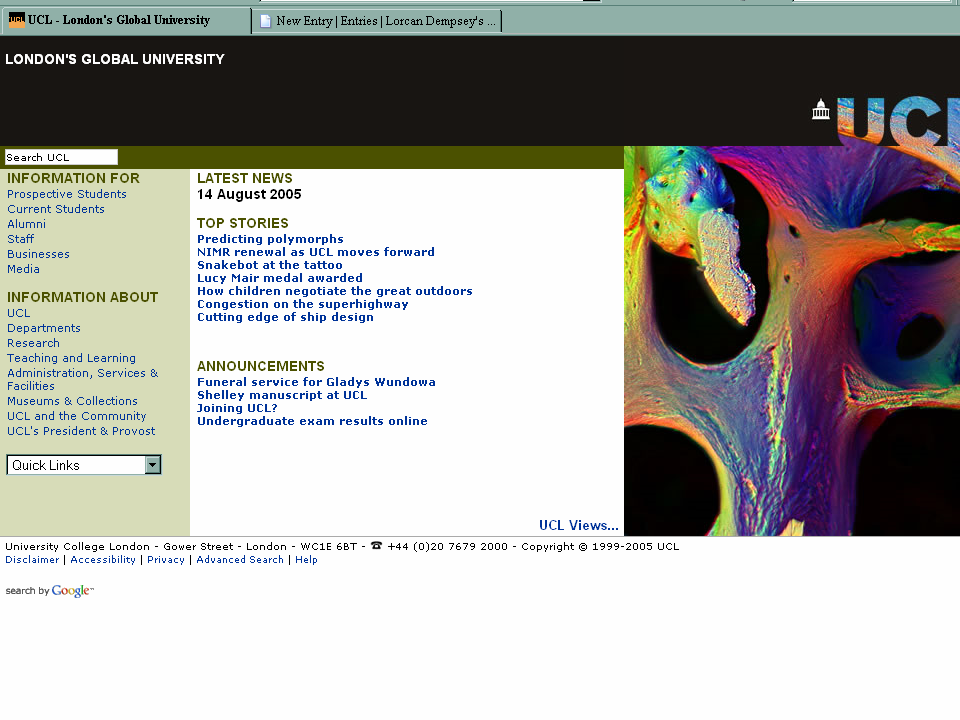
Task: Read the Snakebot at the tattoo story
Action: (269, 265)
